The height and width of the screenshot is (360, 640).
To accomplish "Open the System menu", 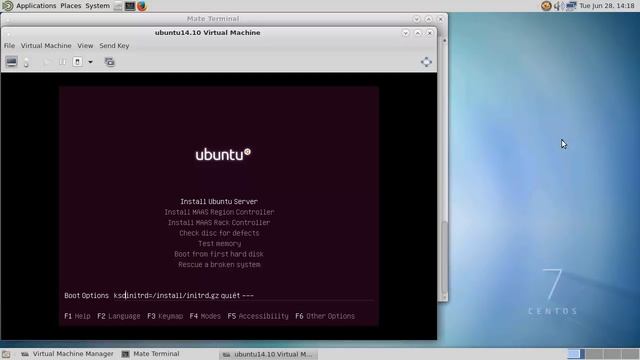I will pyautogui.click(x=98, y=6).
